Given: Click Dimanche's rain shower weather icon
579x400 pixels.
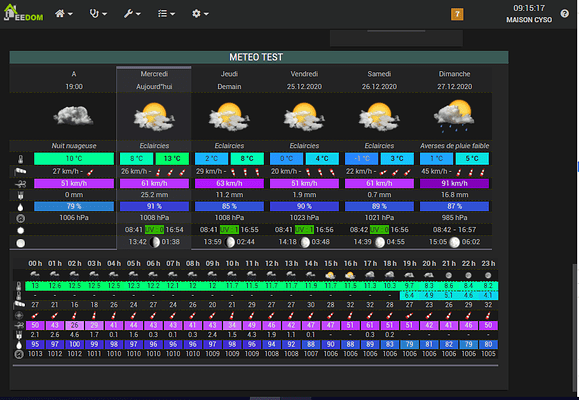Looking at the screenshot, I should [x=454, y=116].
